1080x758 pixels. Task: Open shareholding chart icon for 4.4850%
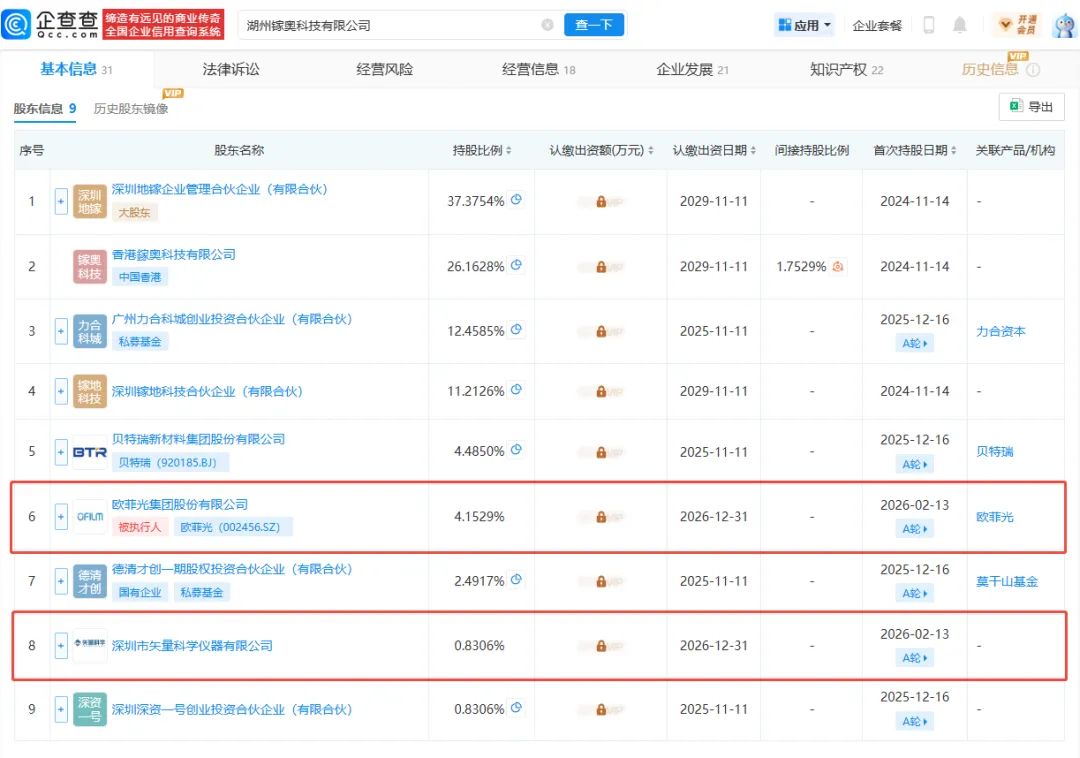coord(516,450)
